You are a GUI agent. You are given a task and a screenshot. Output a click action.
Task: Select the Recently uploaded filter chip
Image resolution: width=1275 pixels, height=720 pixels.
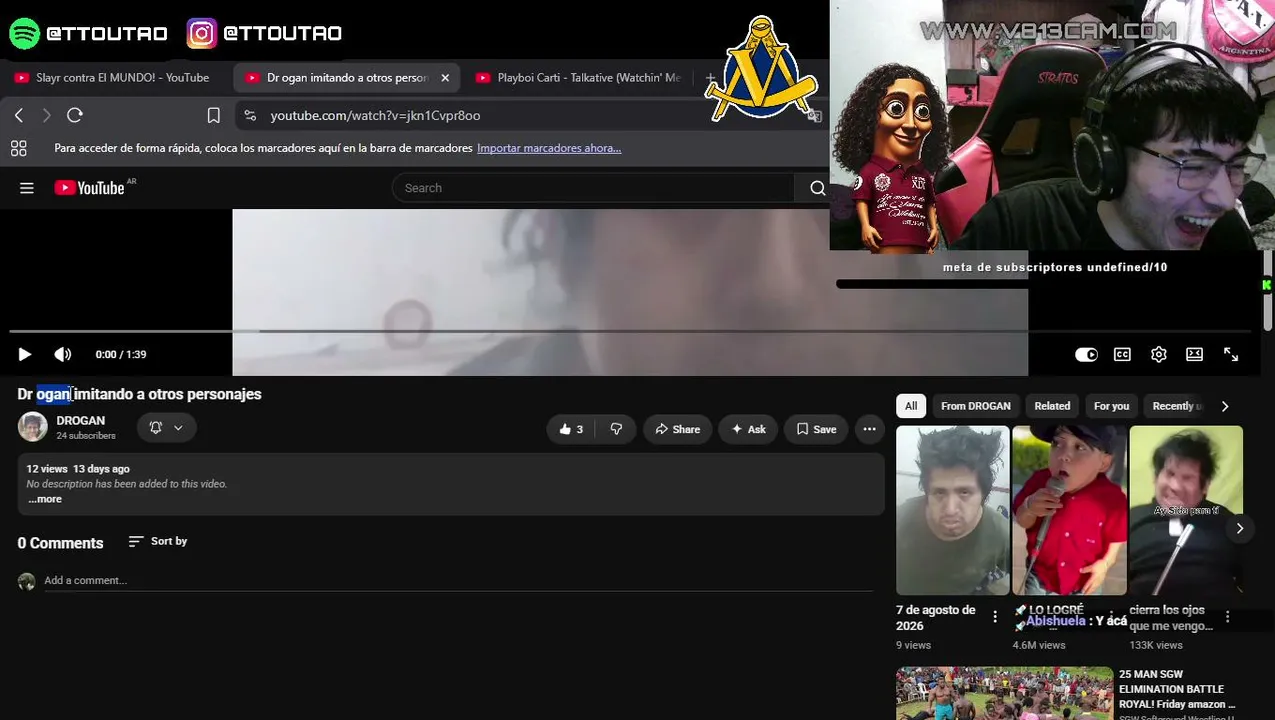tap(1175, 406)
